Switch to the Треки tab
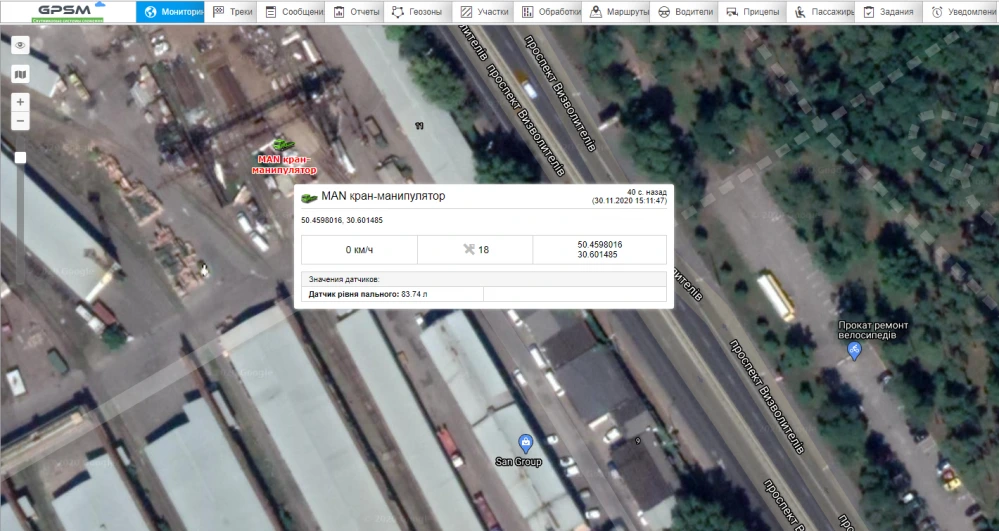 233,13
